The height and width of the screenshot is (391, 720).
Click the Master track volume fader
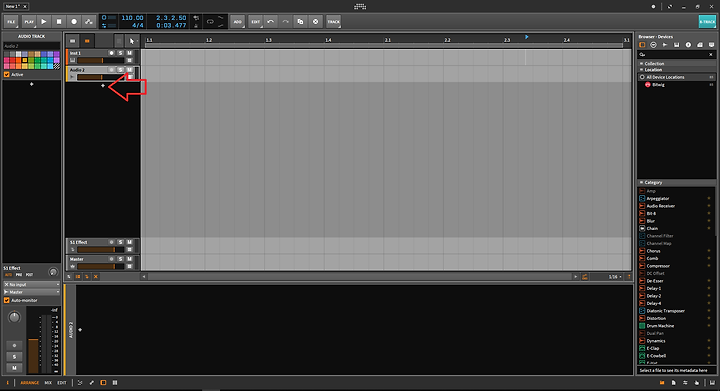[100, 266]
